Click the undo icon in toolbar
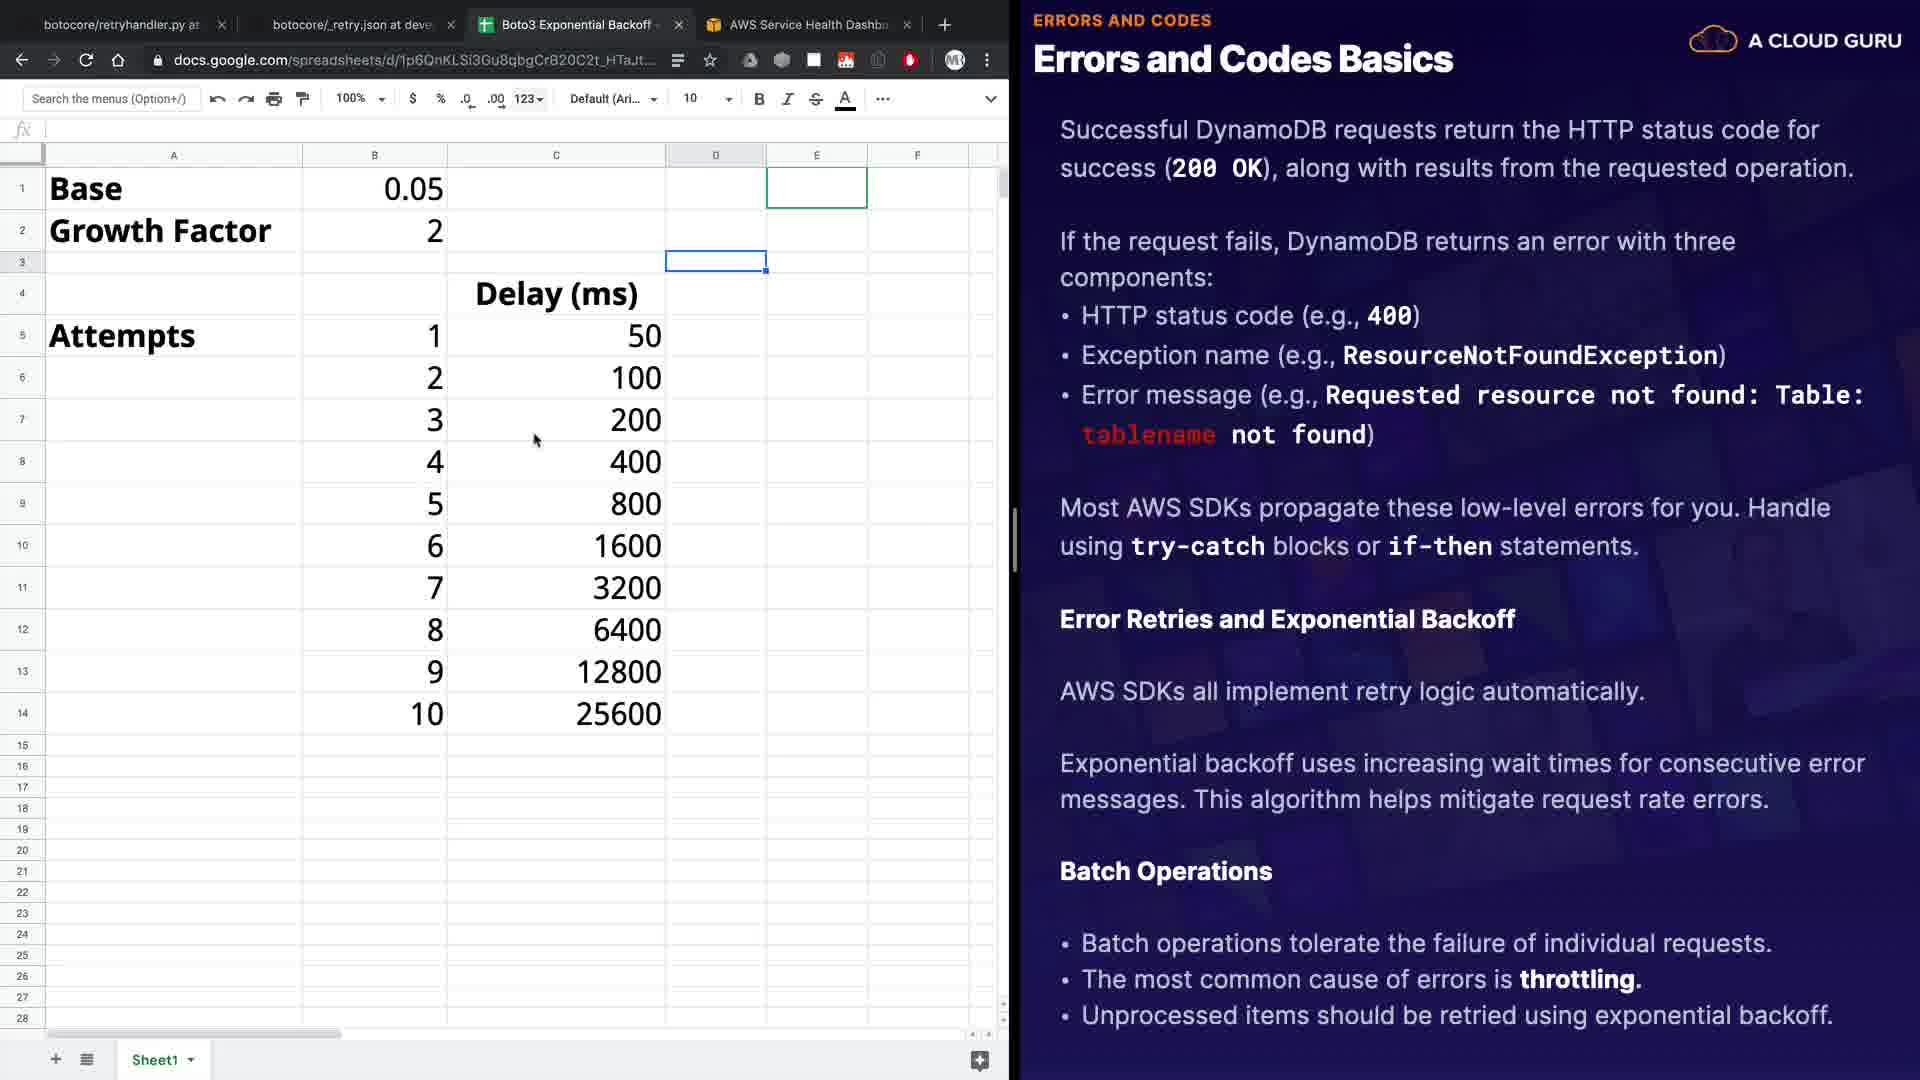This screenshot has width=1920, height=1080. pos(217,99)
